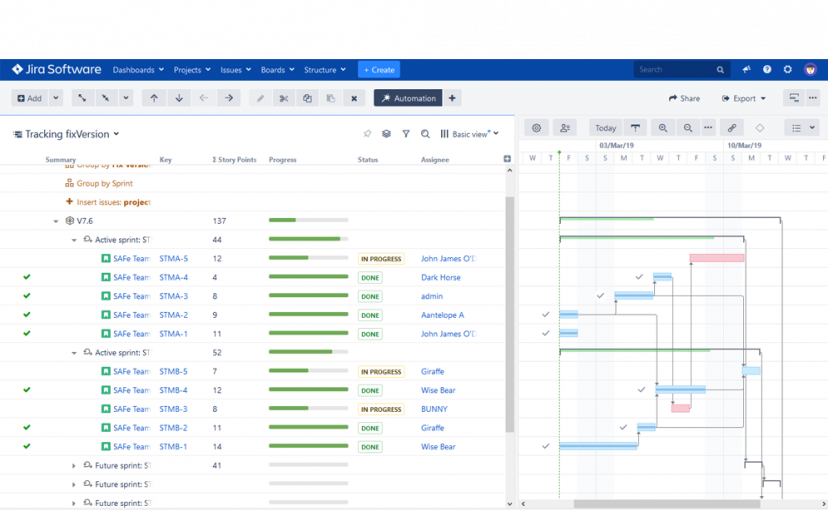Outdent item with left arrow icon

pyautogui.click(x=204, y=98)
